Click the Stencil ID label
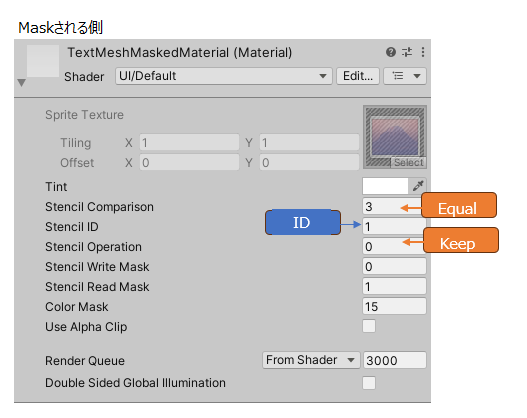Screen dimensions: 527x418 click(72, 226)
